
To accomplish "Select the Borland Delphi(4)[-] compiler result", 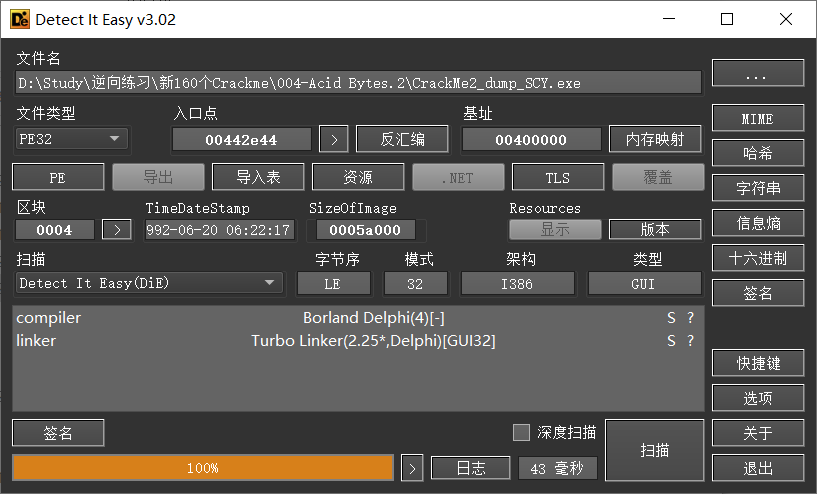I will [374, 318].
